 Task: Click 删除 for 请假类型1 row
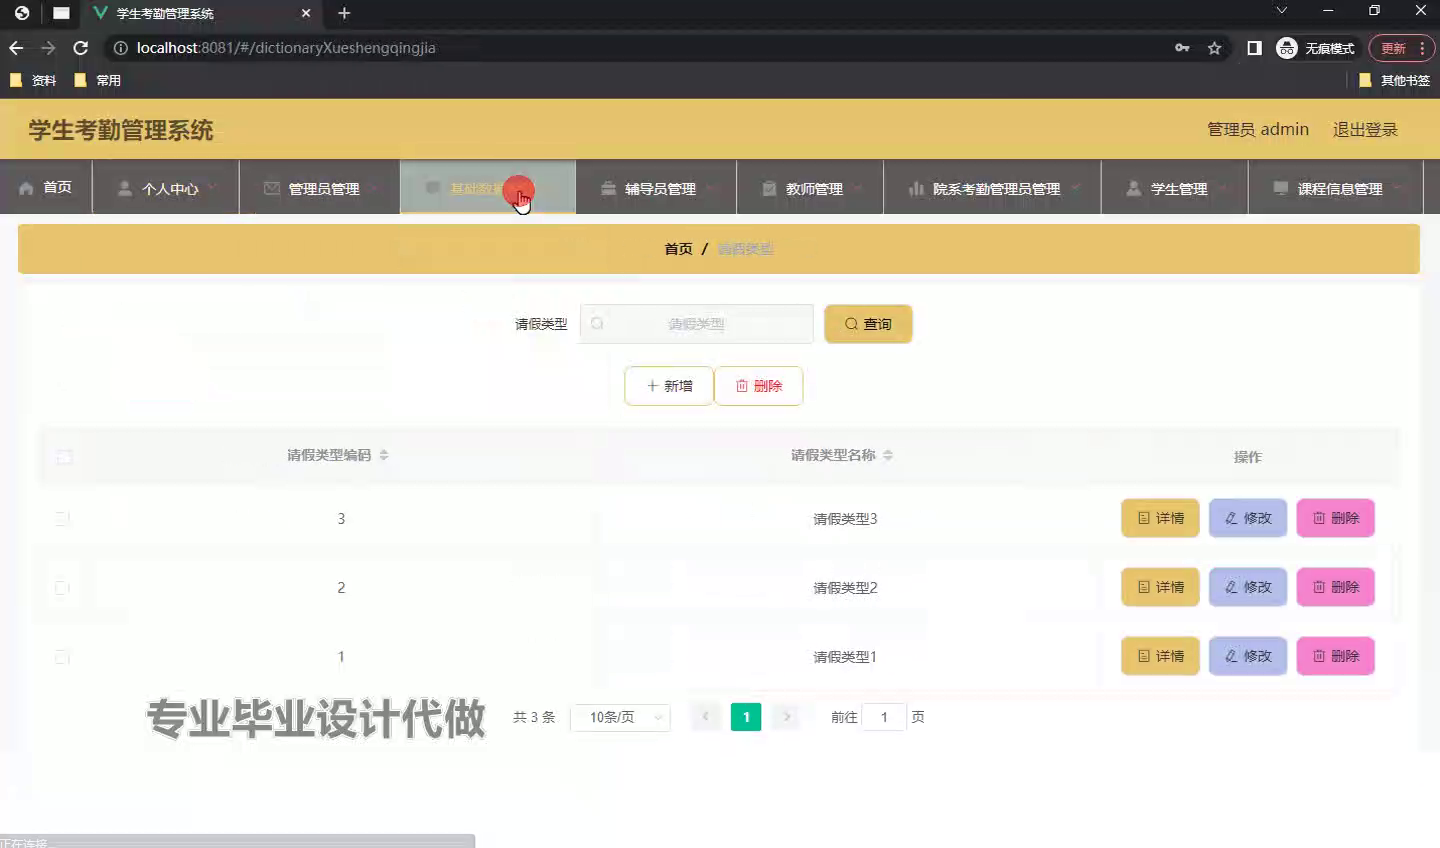click(1336, 656)
